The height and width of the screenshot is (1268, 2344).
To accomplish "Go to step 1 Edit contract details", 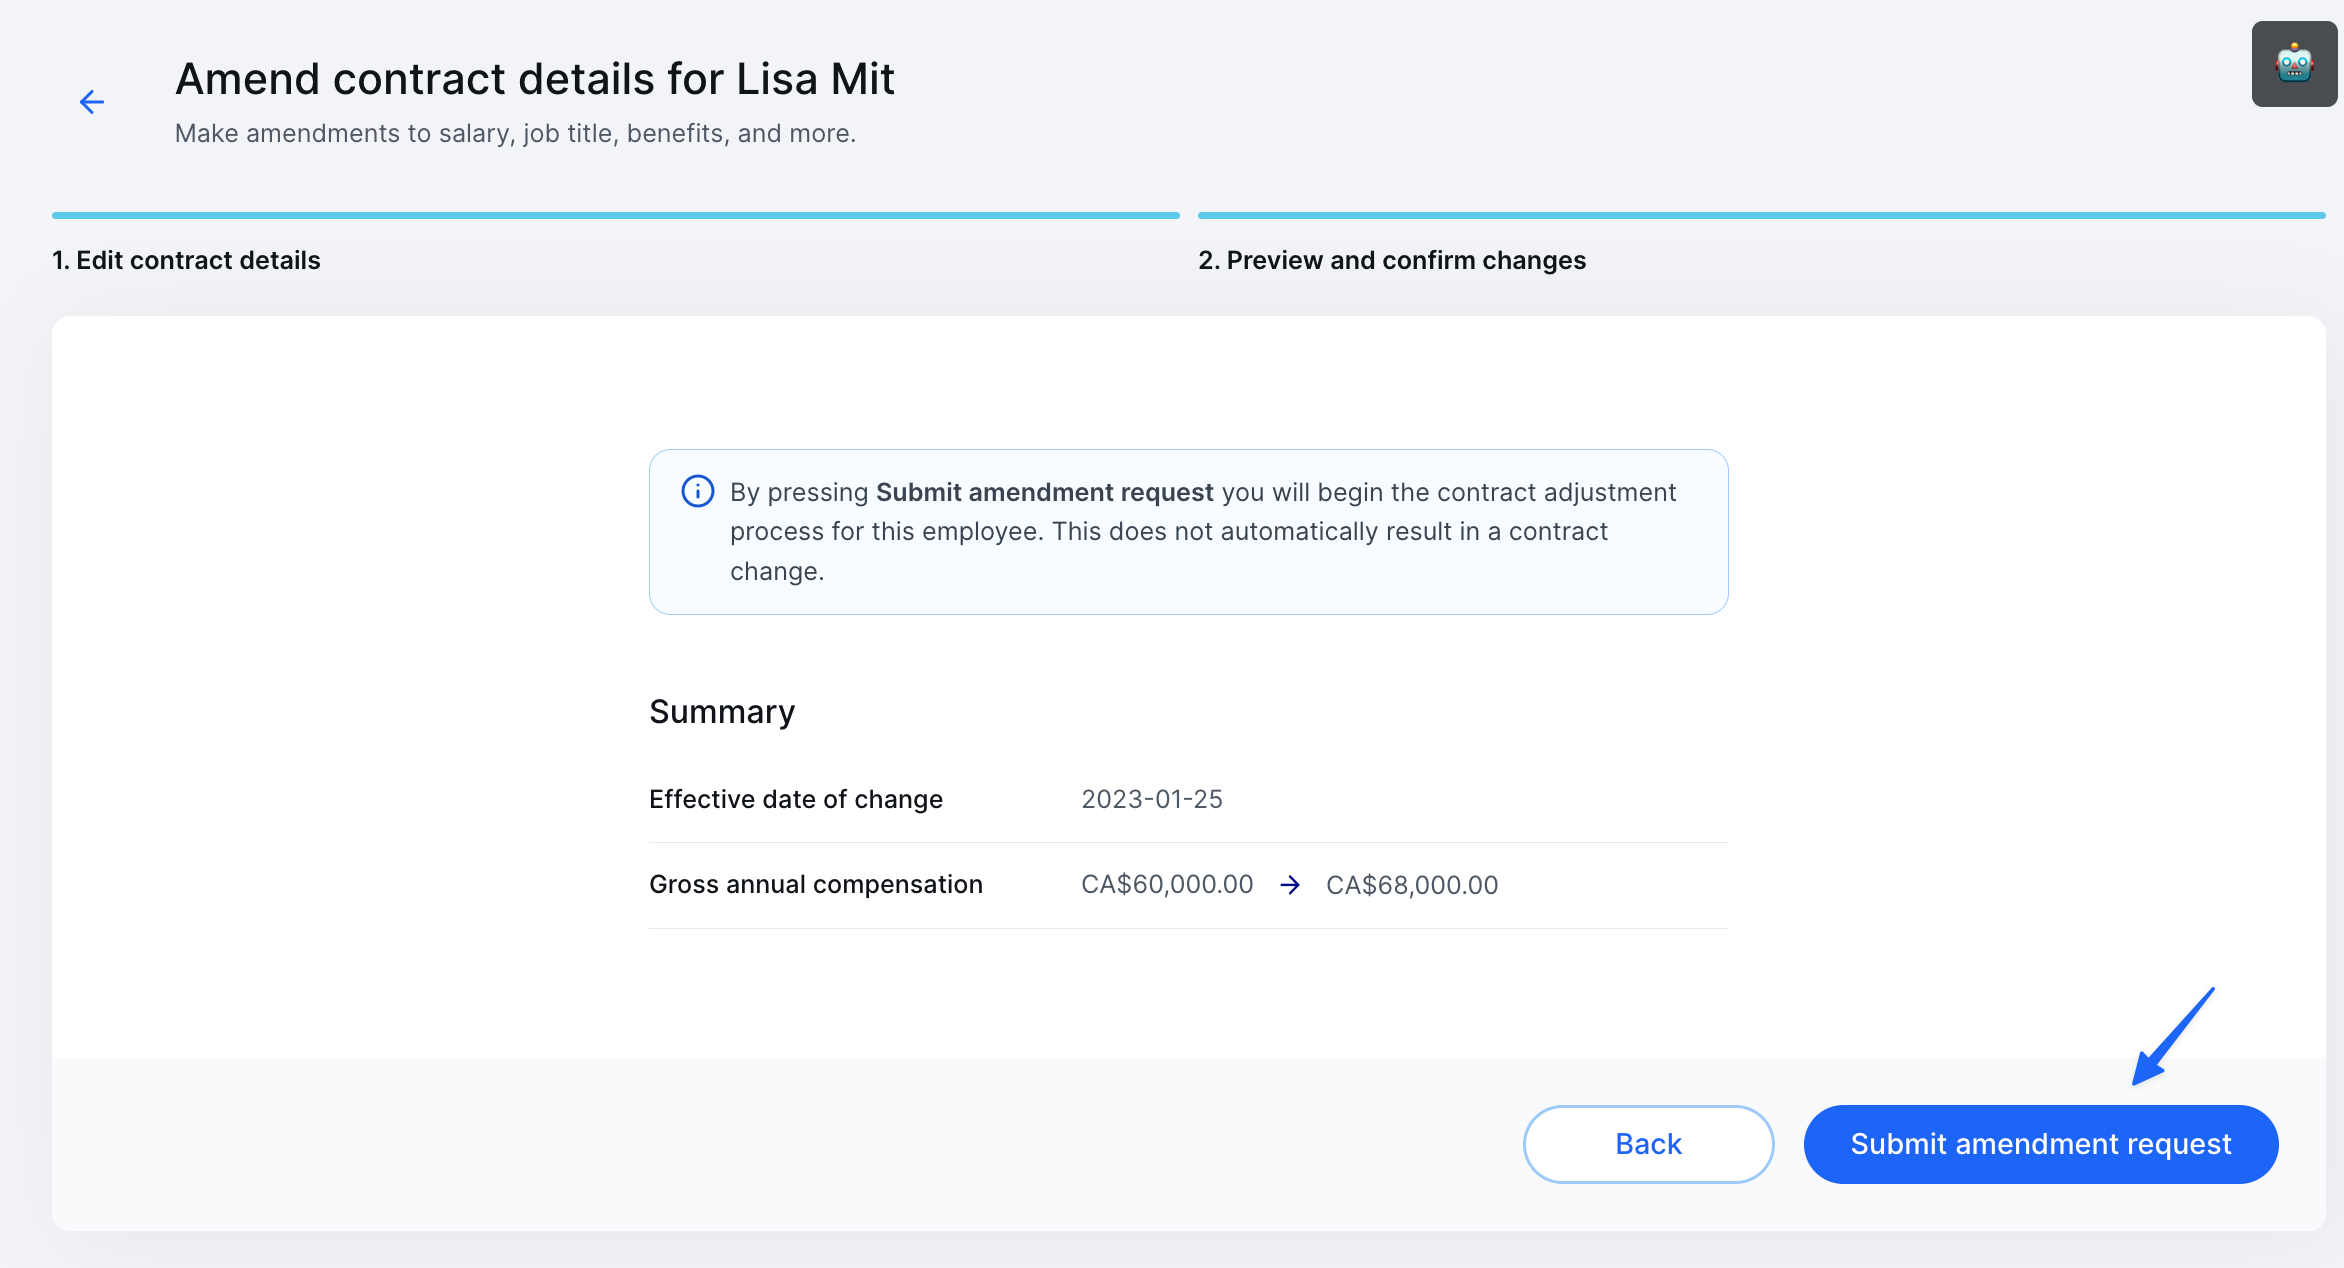I will (x=186, y=260).
